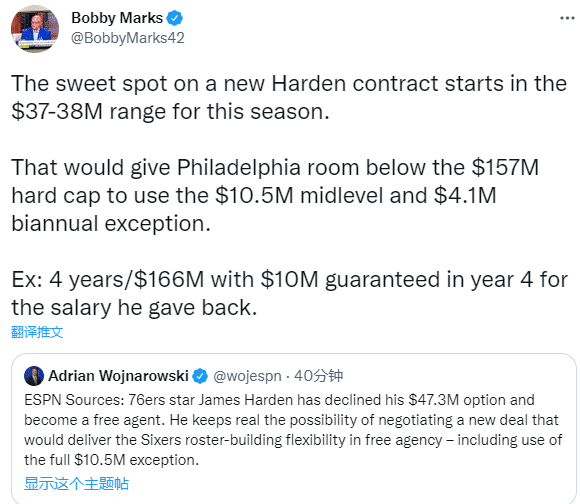Click the 40分钟 timestamp
The height and width of the screenshot is (504, 580).
[318, 376]
